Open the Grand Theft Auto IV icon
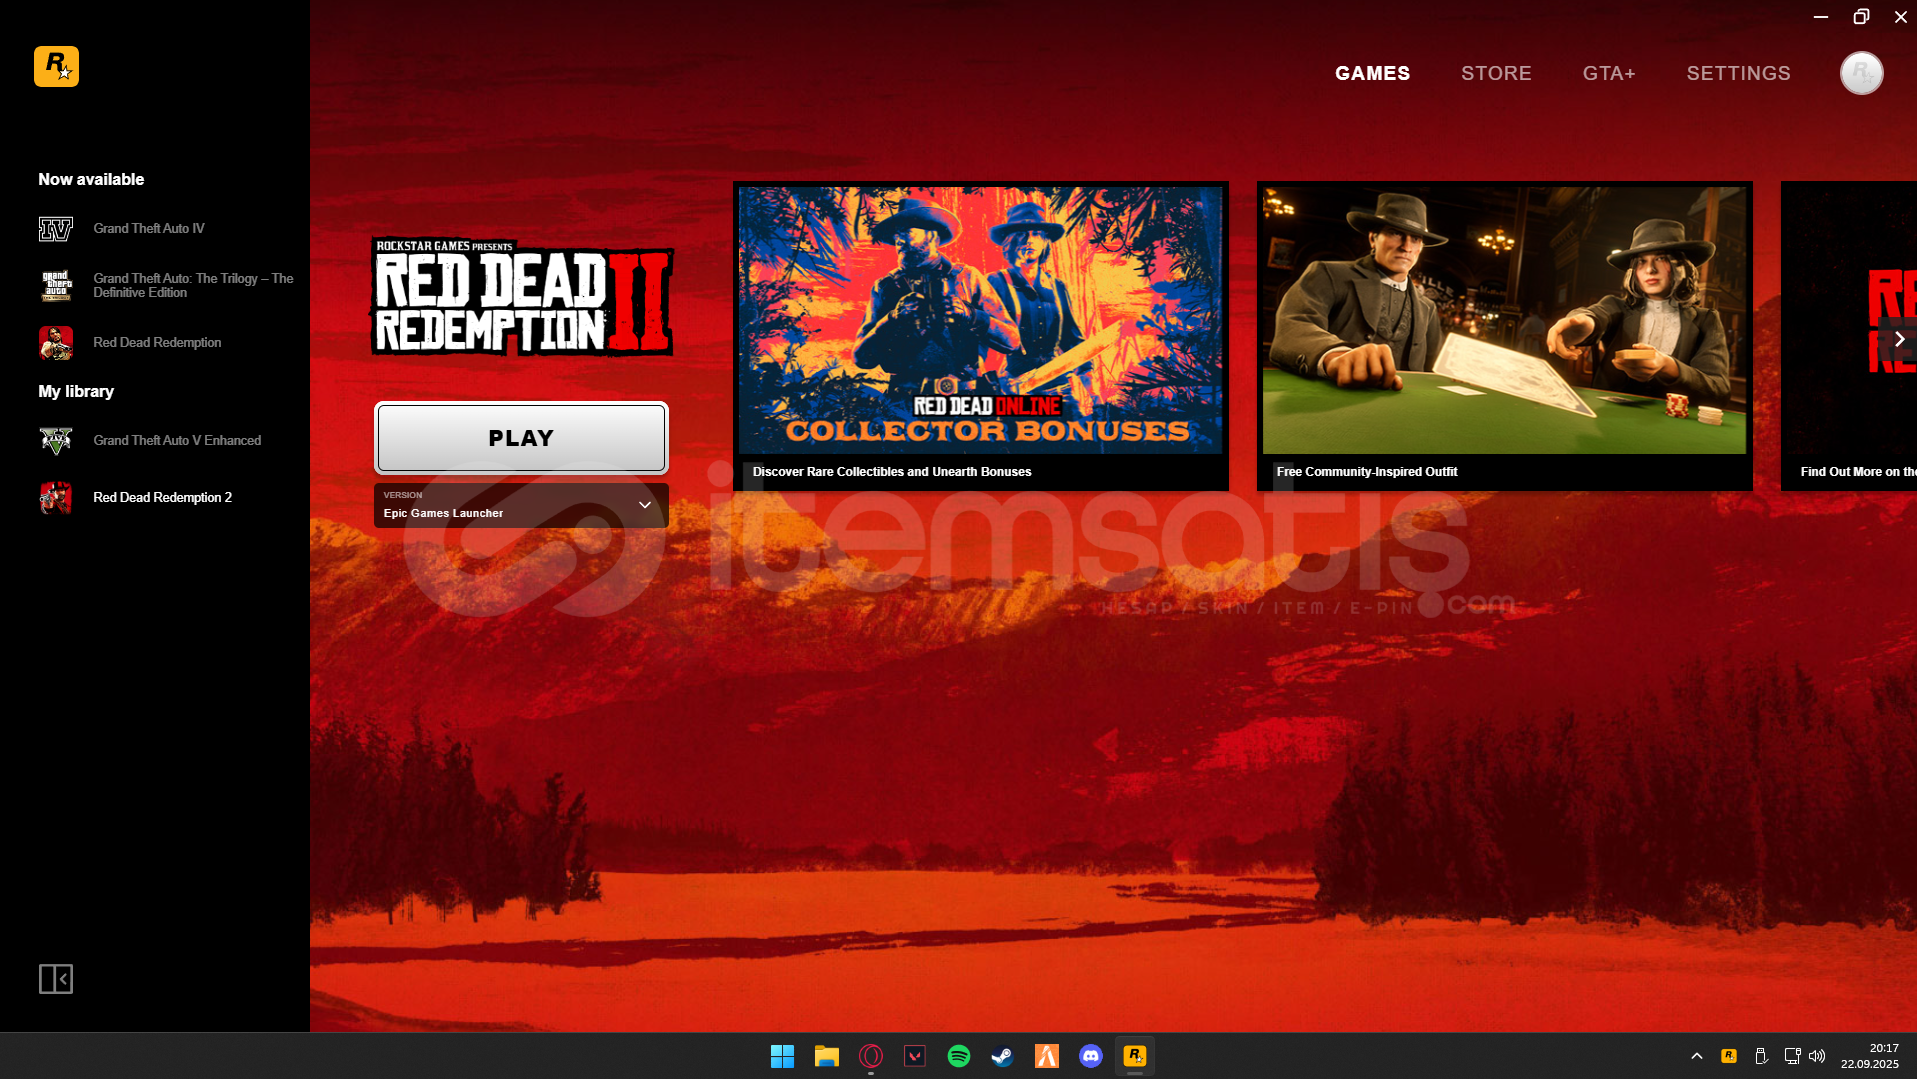The width and height of the screenshot is (1917, 1079). click(56, 229)
